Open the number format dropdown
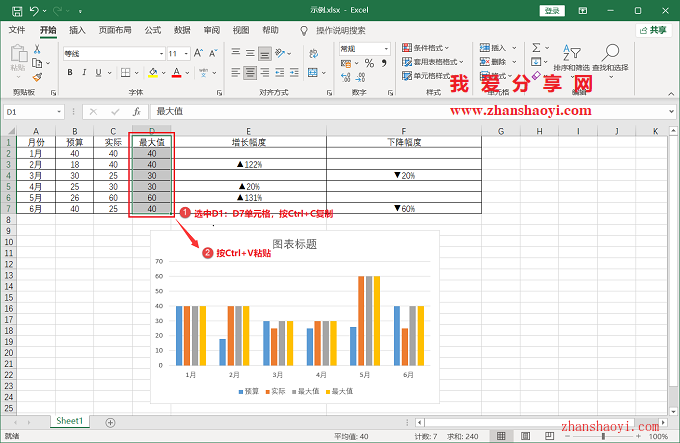This screenshot has height=443, width=680. tap(386, 49)
